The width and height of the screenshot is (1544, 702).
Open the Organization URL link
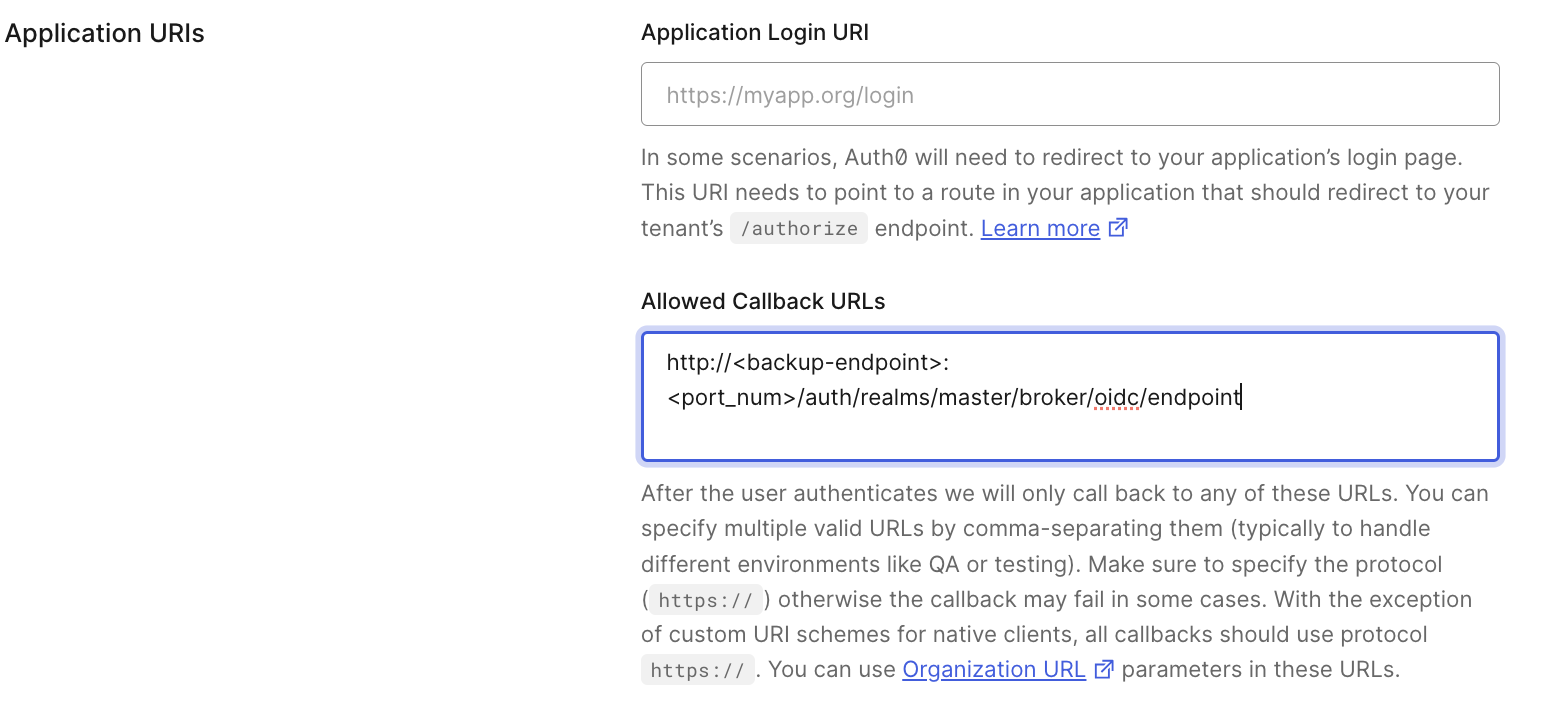point(993,670)
